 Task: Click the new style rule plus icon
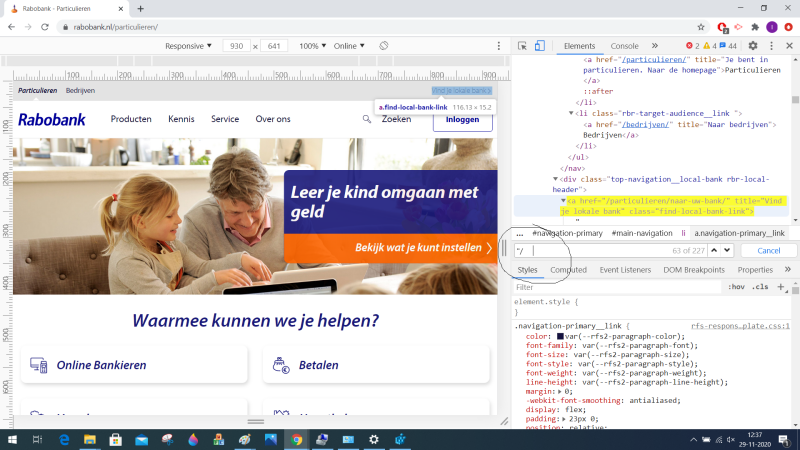[x=781, y=287]
